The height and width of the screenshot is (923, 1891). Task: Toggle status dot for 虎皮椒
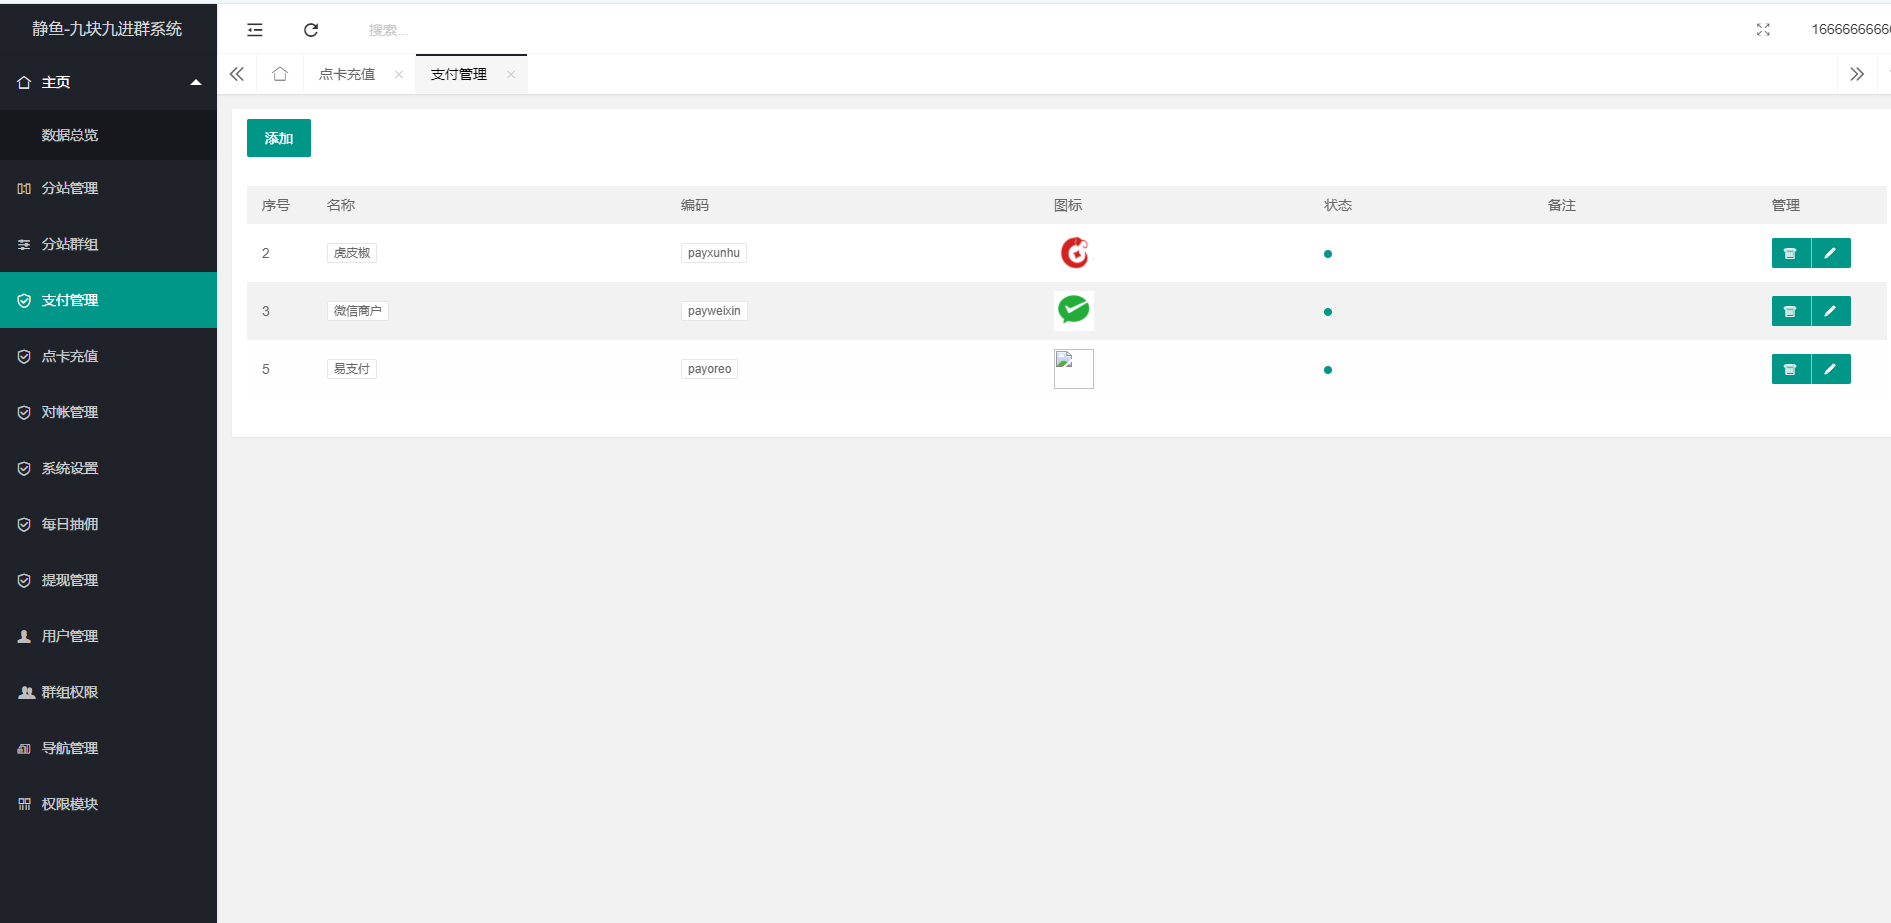(1327, 254)
